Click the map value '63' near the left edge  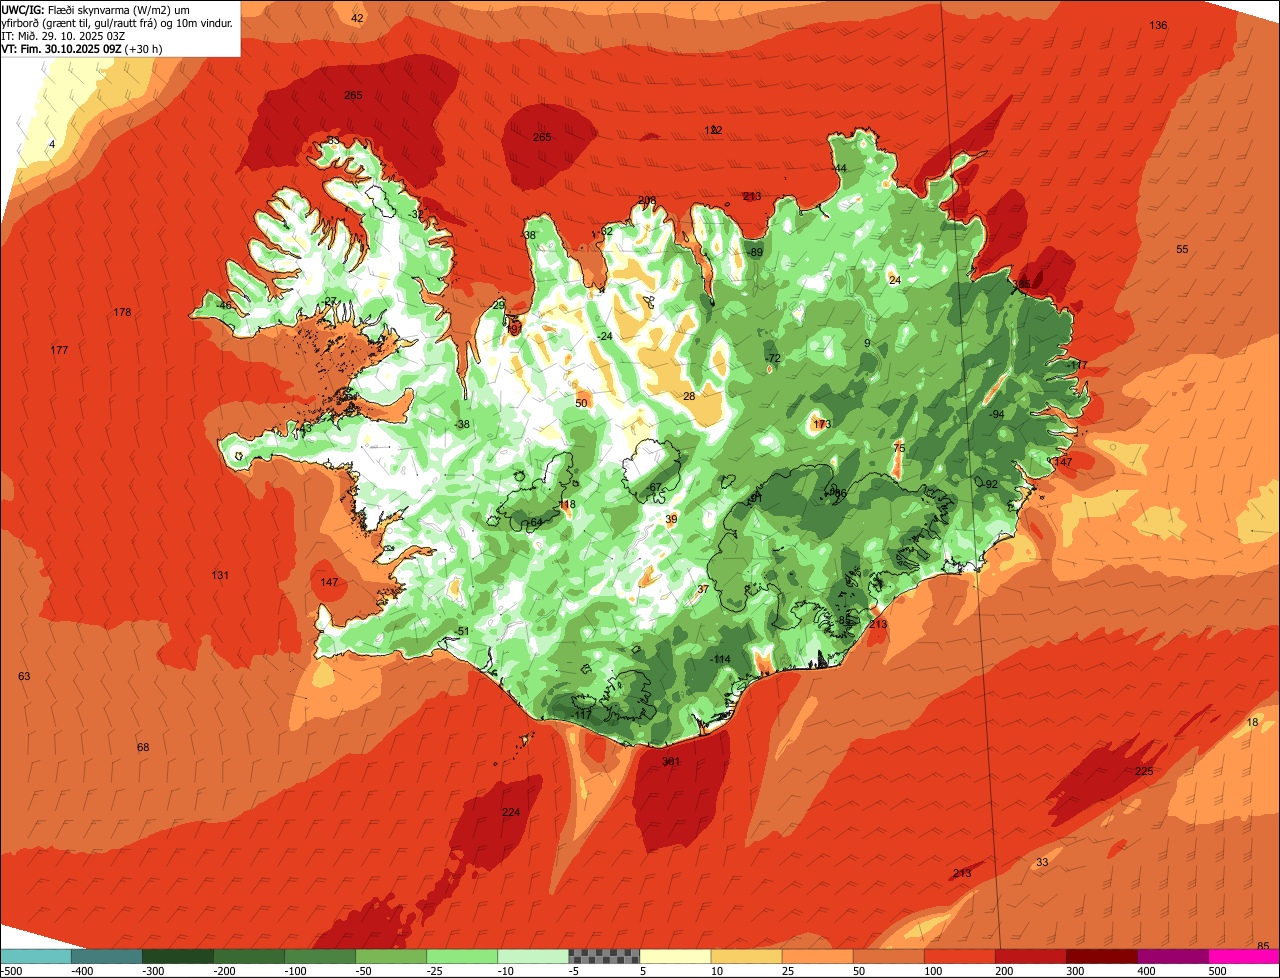(x=24, y=677)
